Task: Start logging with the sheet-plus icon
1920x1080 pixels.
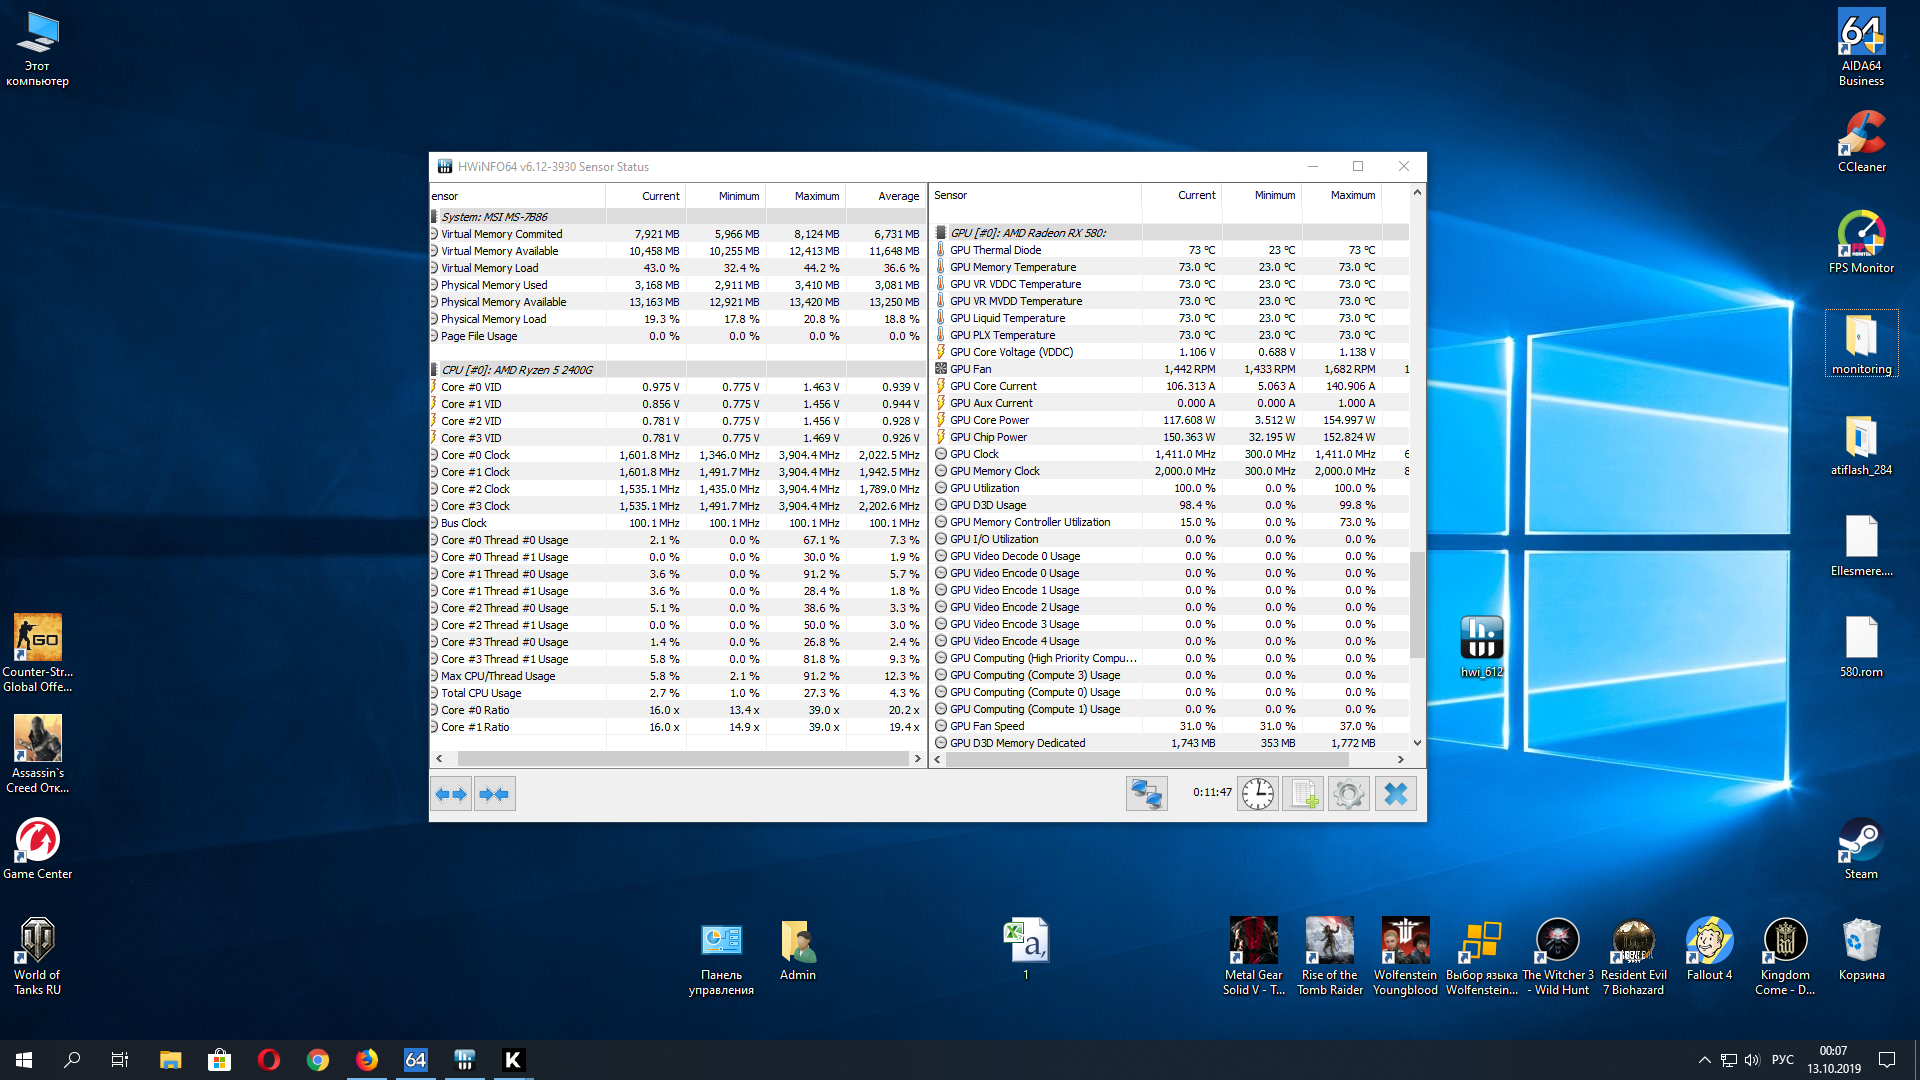Action: coord(1303,794)
